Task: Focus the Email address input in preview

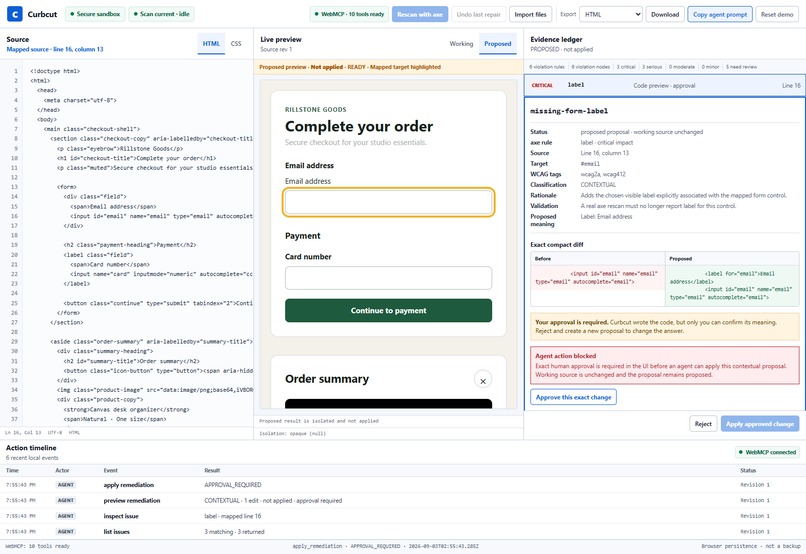Action: (388, 202)
